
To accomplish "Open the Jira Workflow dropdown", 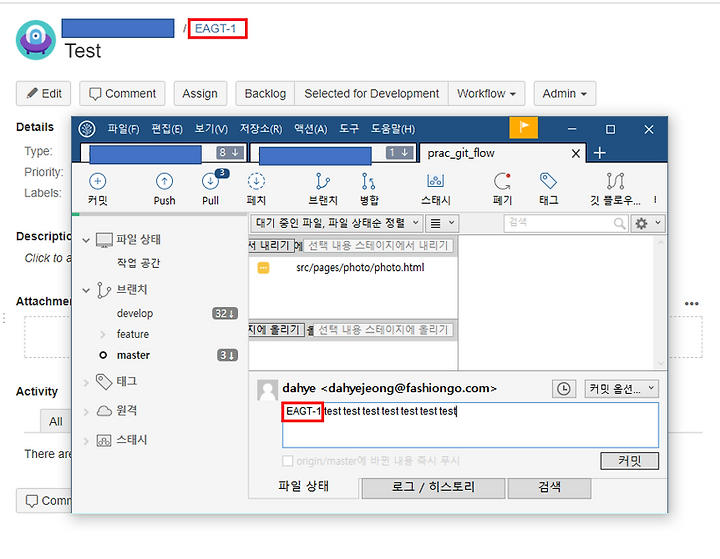I will pos(486,94).
